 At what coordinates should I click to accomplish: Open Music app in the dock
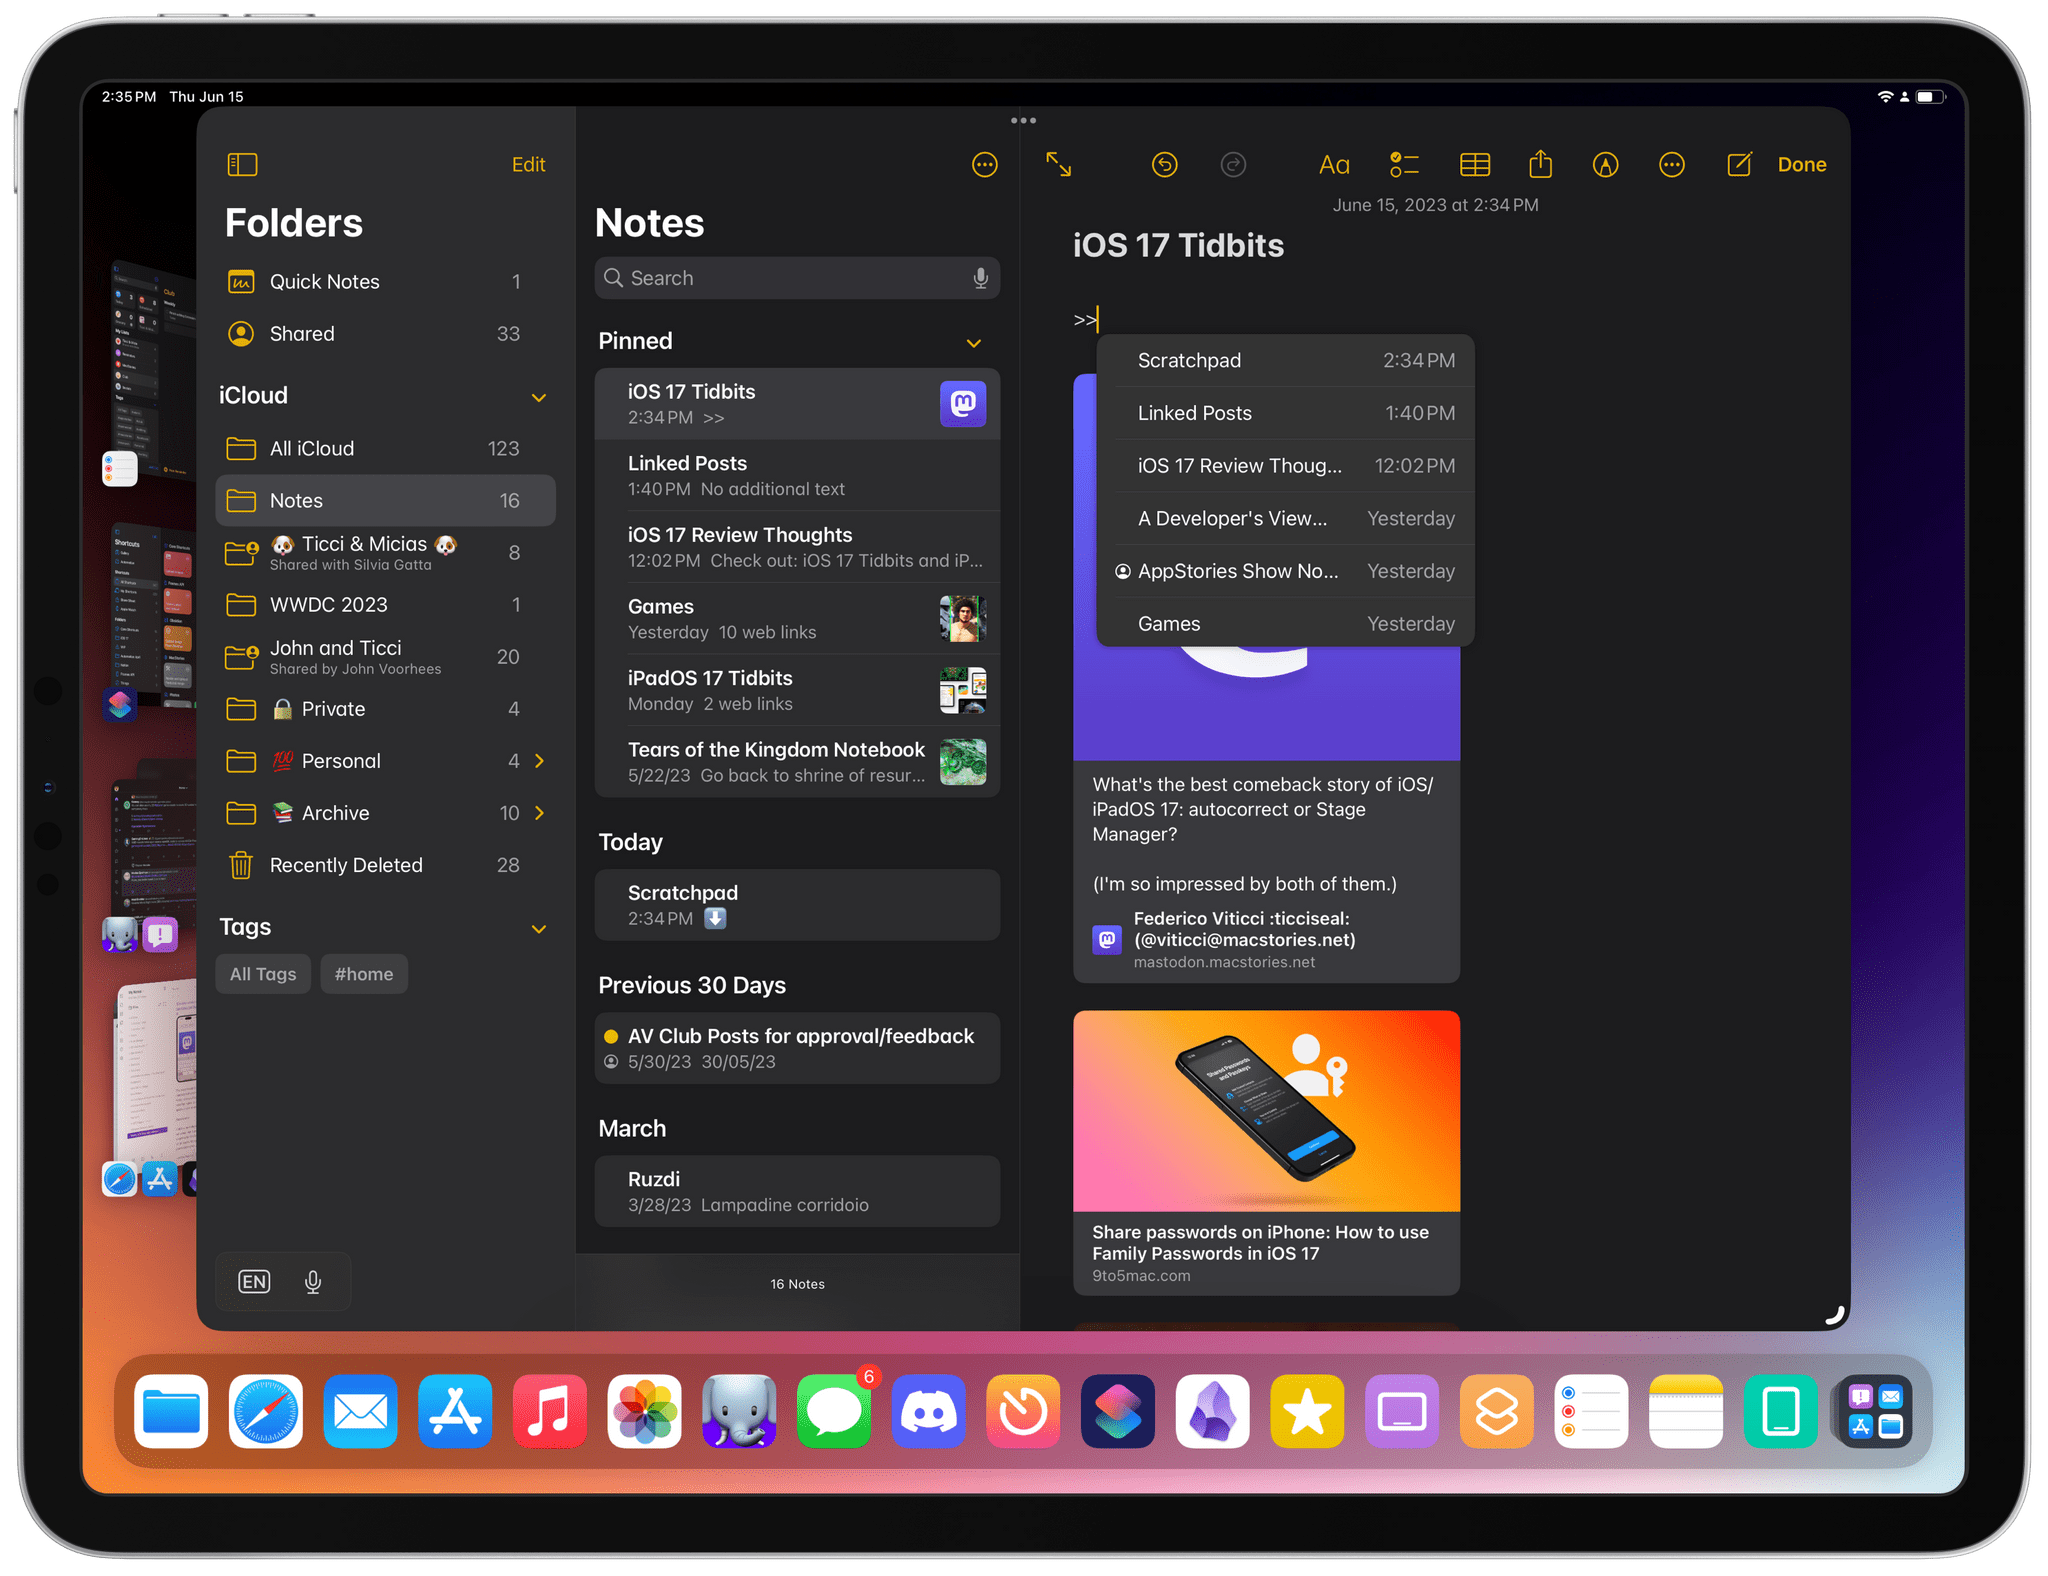550,1411
